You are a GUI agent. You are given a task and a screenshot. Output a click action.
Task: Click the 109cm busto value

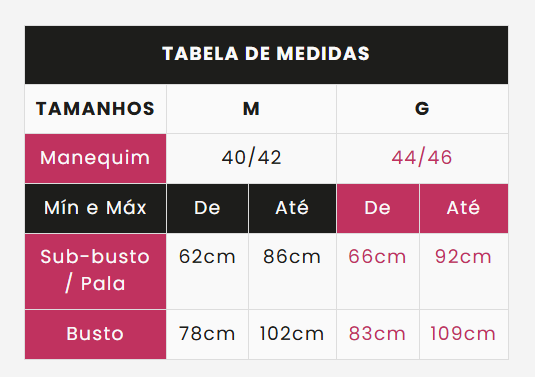pos(464,334)
